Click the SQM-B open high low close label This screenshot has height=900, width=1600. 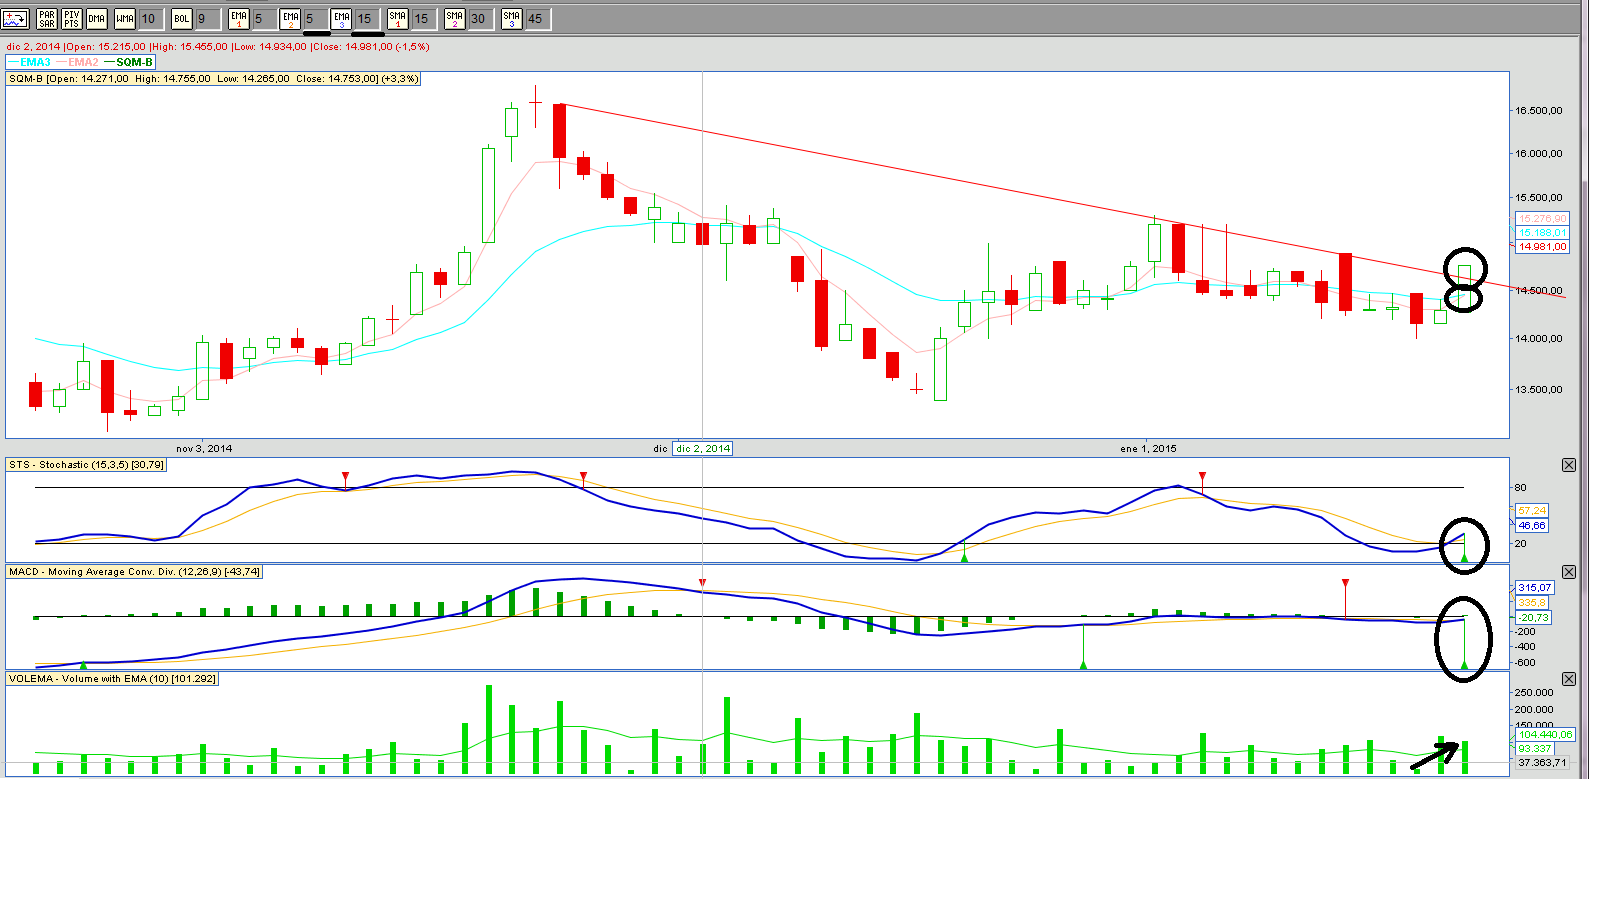[x=214, y=79]
